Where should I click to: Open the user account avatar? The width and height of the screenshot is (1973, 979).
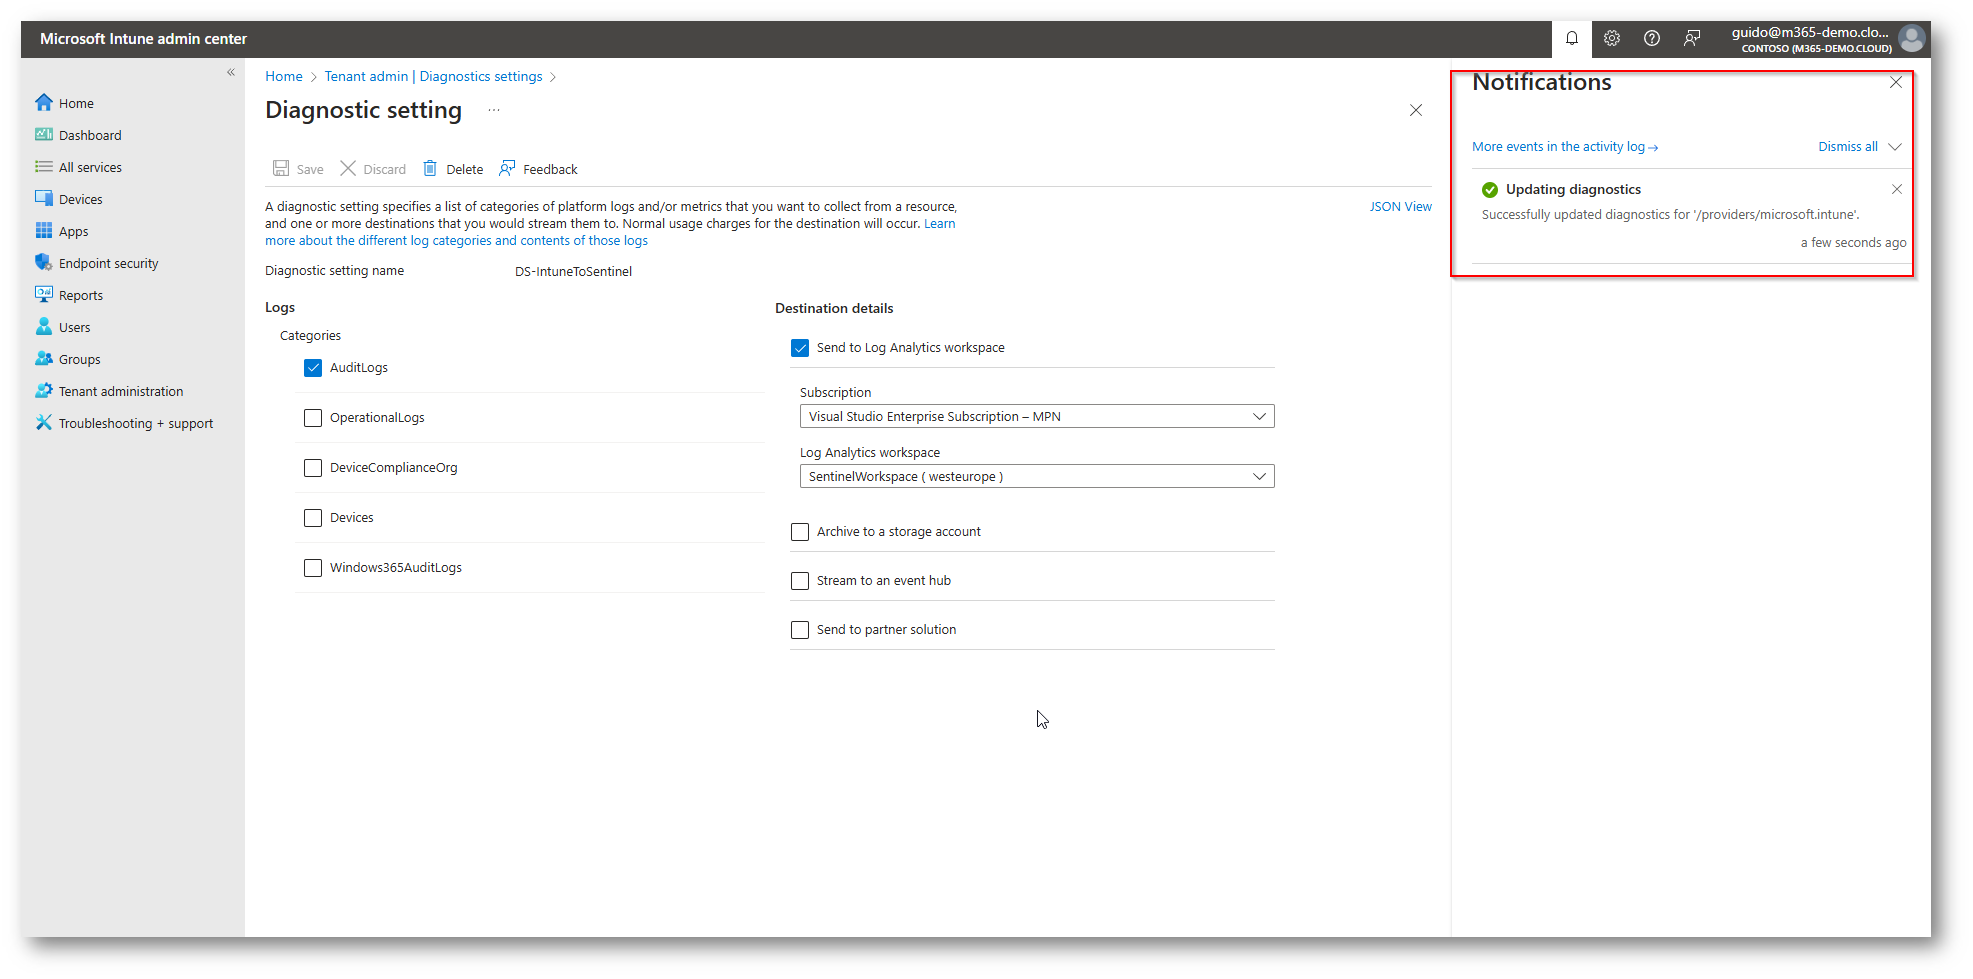[x=1911, y=39]
